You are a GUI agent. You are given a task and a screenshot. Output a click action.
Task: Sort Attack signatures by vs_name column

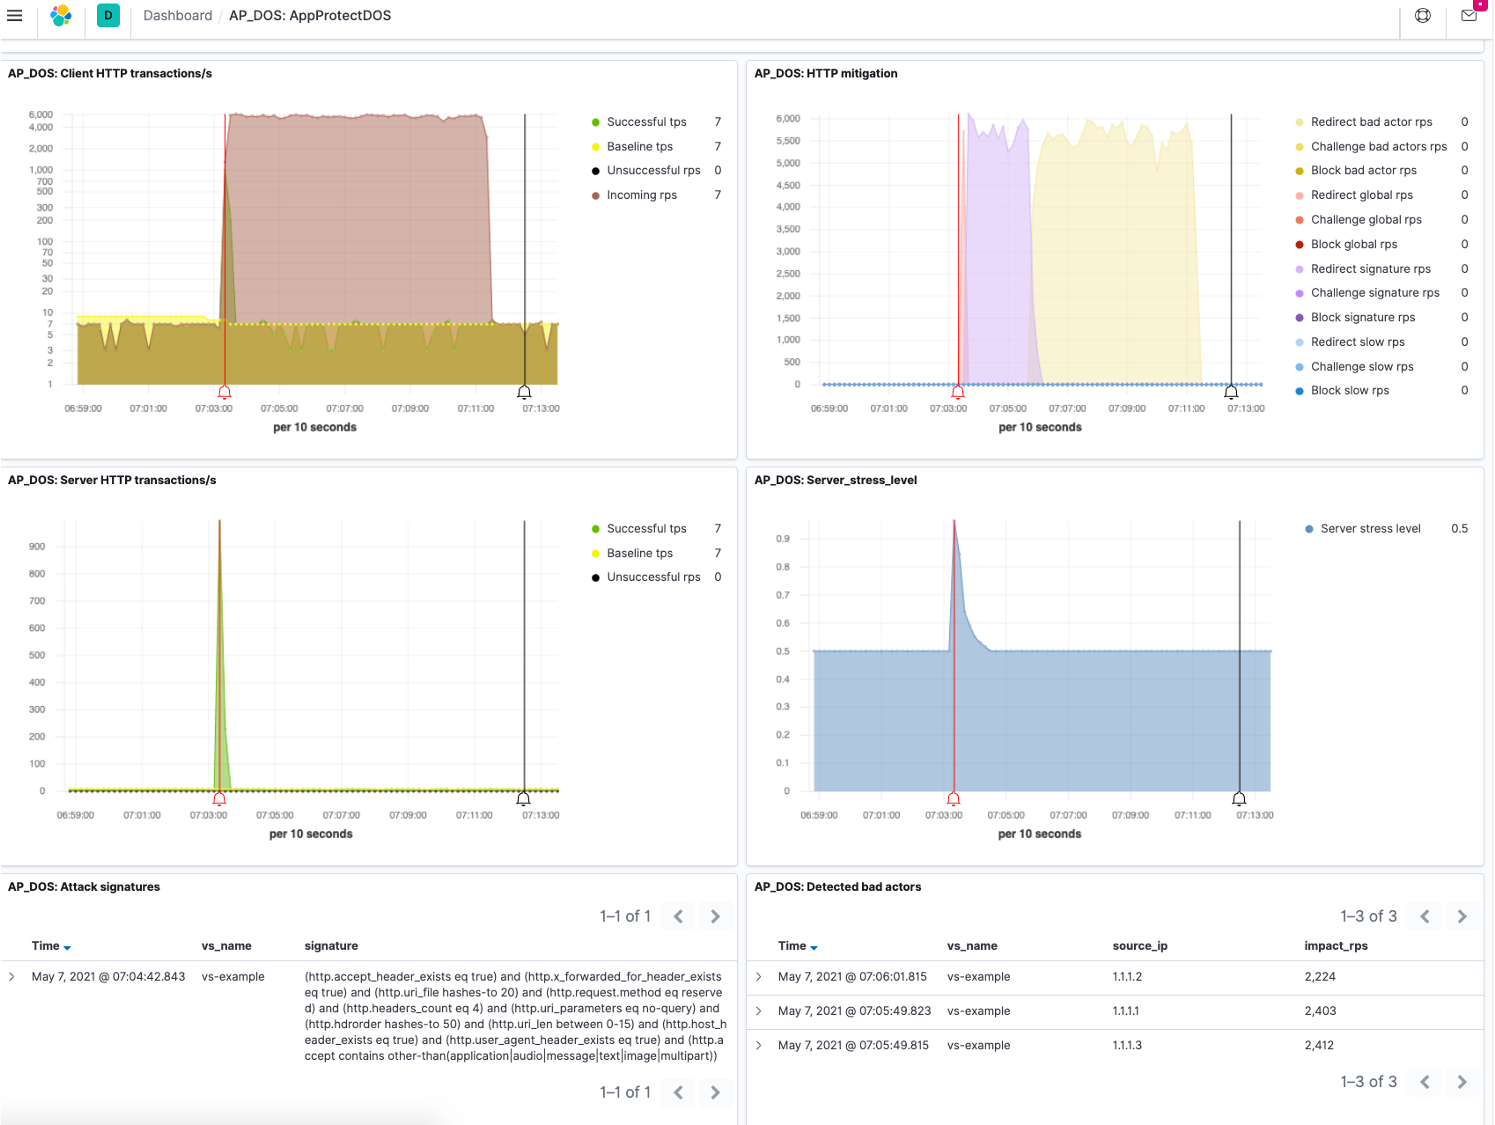[x=226, y=946]
